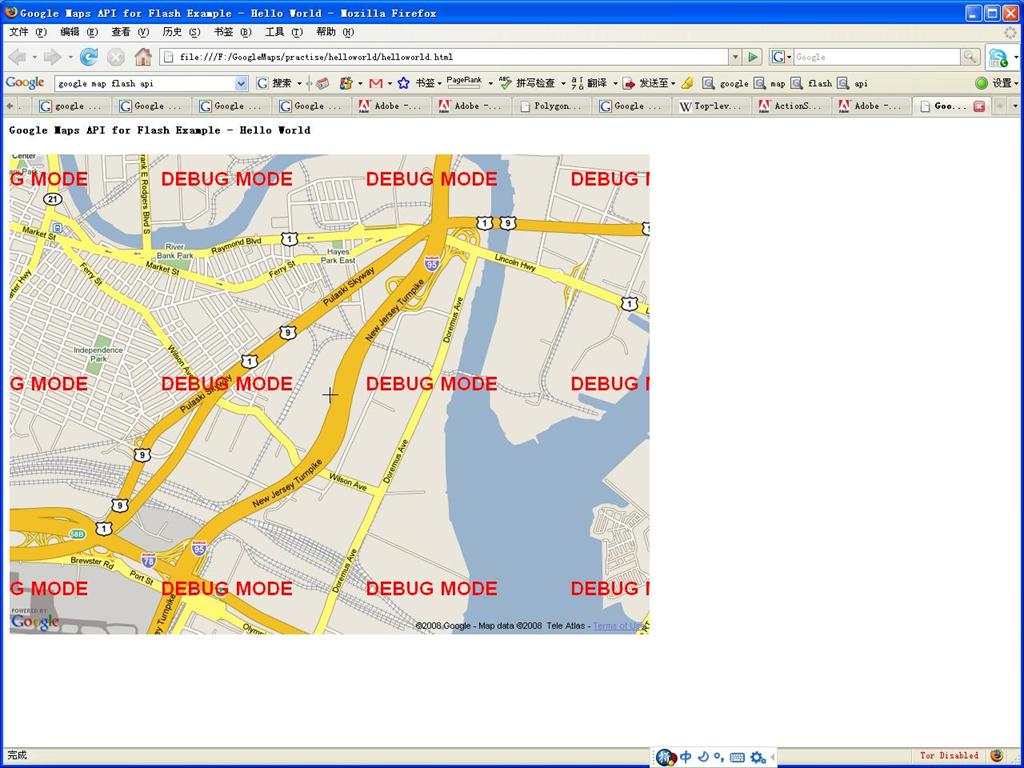Click the 拼写检查 spell check button
Screen dimensions: 1024x768
[527, 83]
